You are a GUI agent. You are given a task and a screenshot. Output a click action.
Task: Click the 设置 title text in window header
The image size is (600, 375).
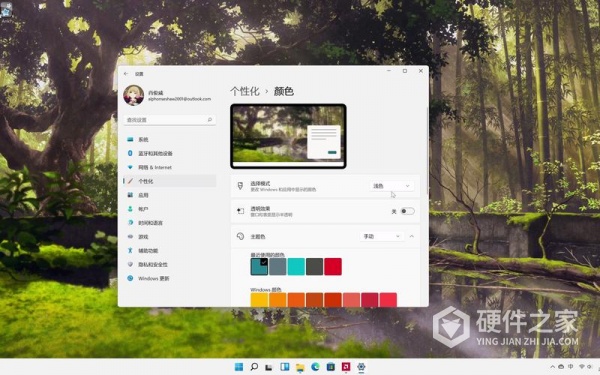pyautogui.click(x=139, y=74)
